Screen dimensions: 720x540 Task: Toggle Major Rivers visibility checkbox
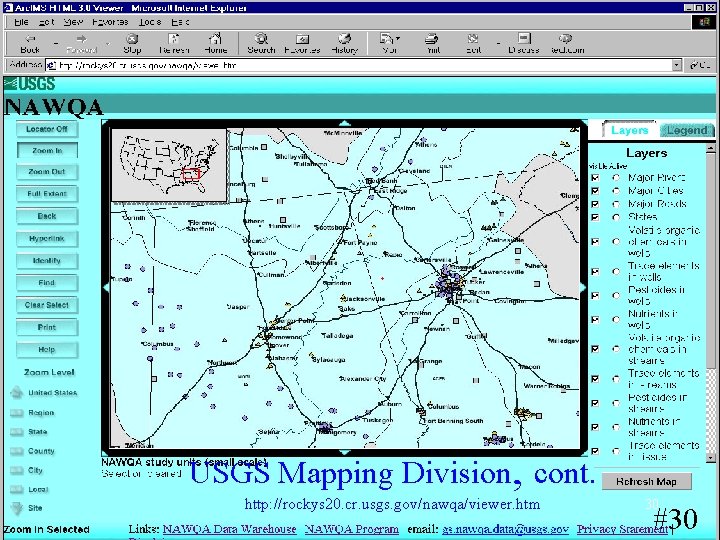click(x=595, y=178)
